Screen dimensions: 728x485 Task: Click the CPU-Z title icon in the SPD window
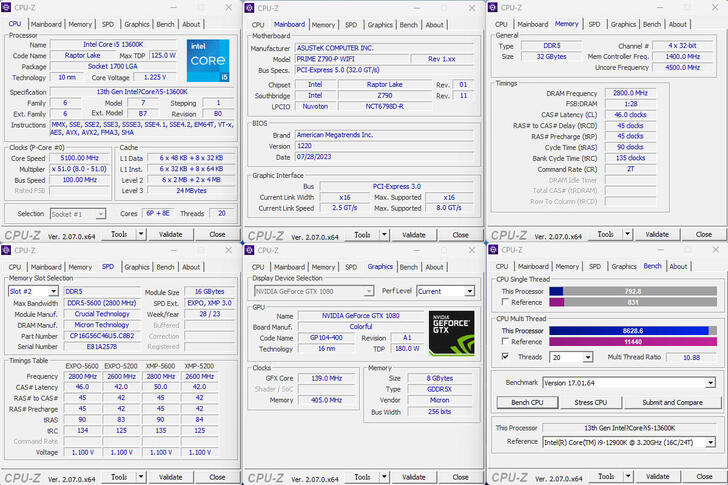click(x=7, y=250)
